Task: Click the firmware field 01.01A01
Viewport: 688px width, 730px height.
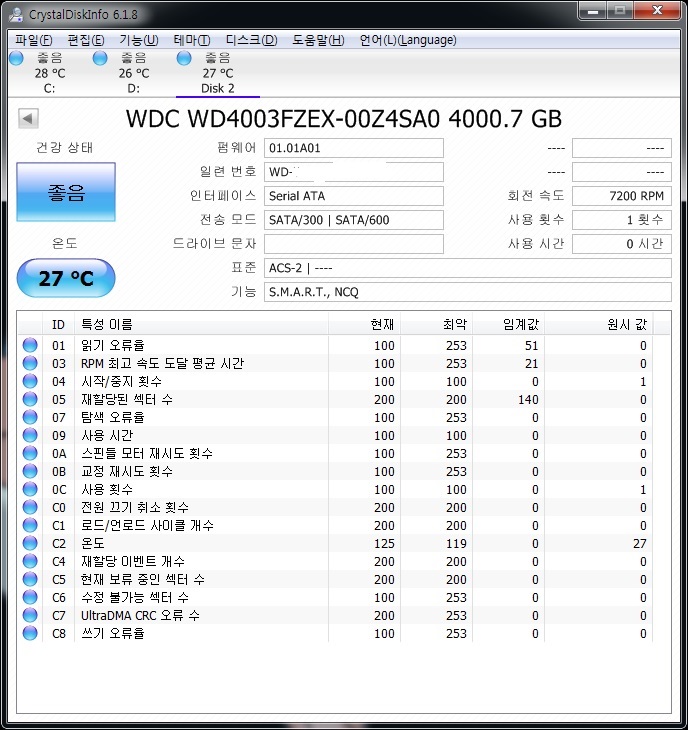Action: click(x=354, y=148)
